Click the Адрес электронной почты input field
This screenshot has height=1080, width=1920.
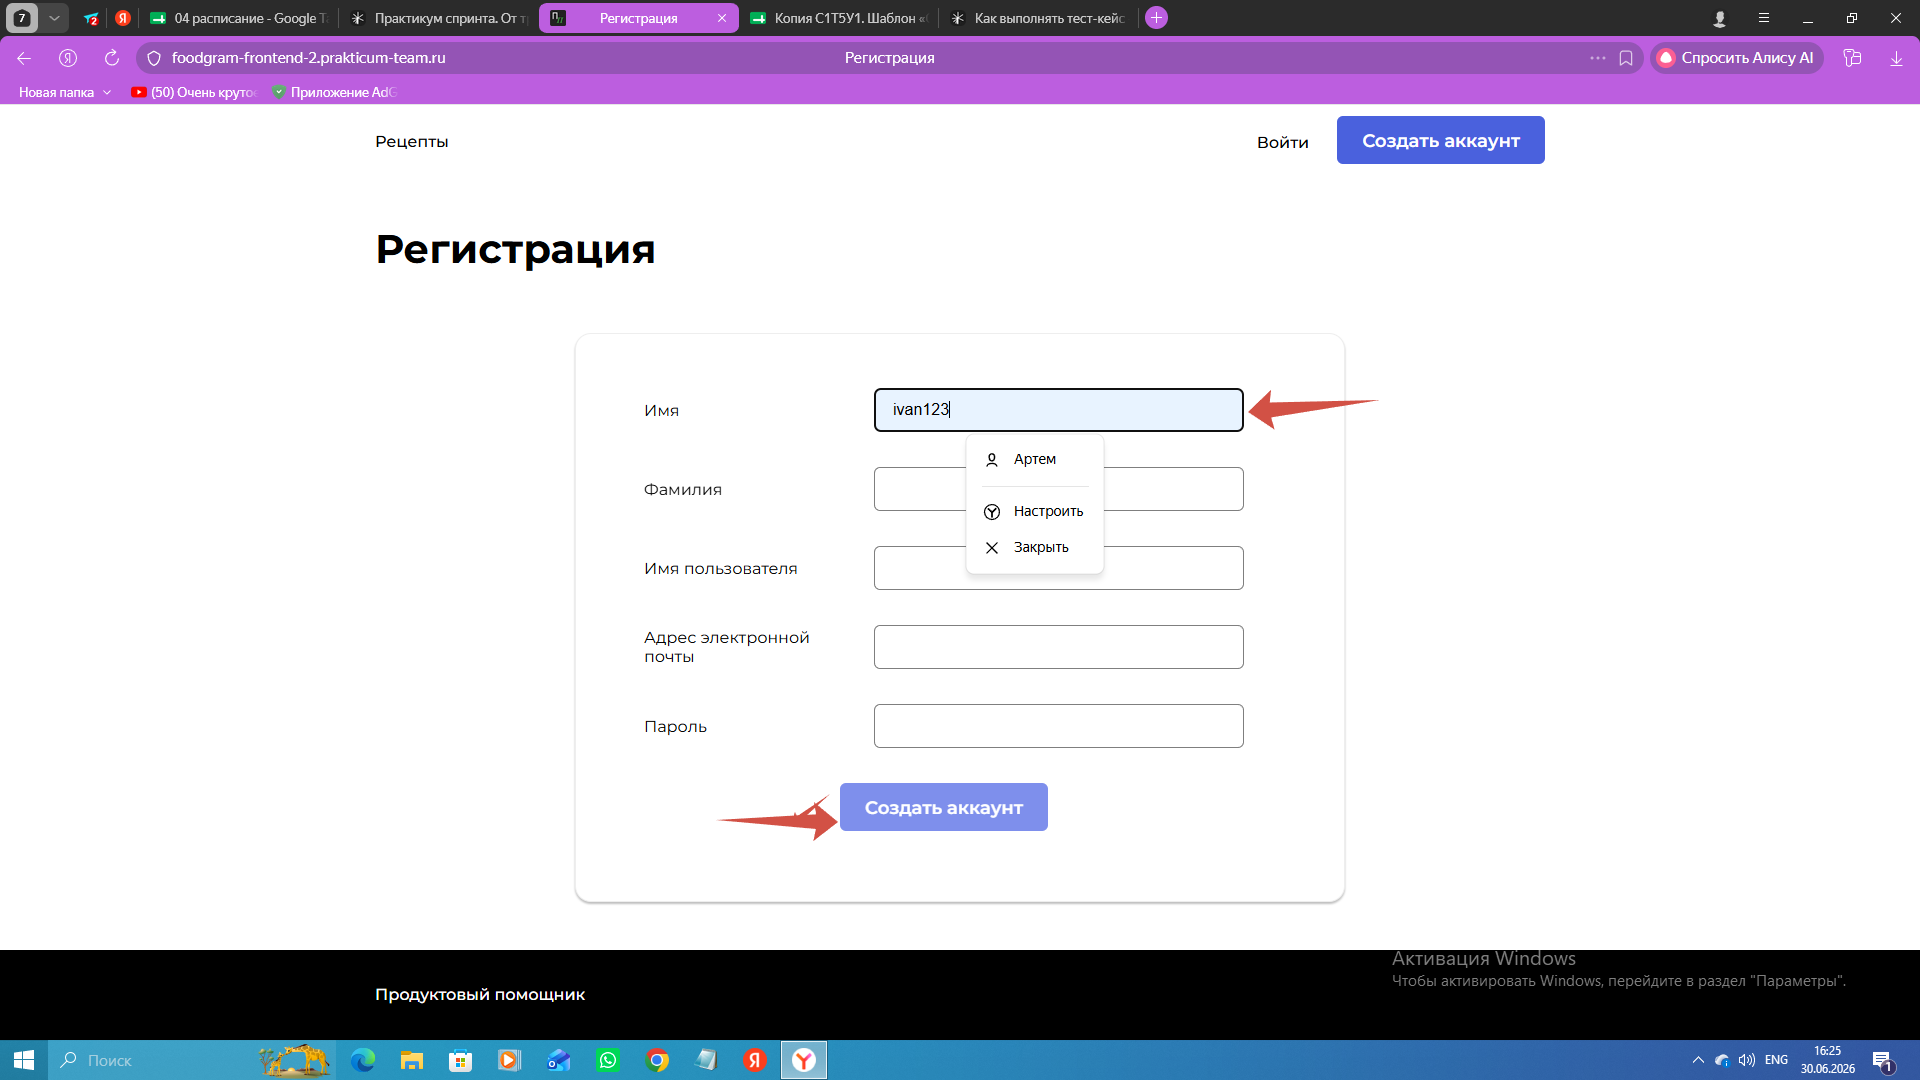click(x=1058, y=647)
